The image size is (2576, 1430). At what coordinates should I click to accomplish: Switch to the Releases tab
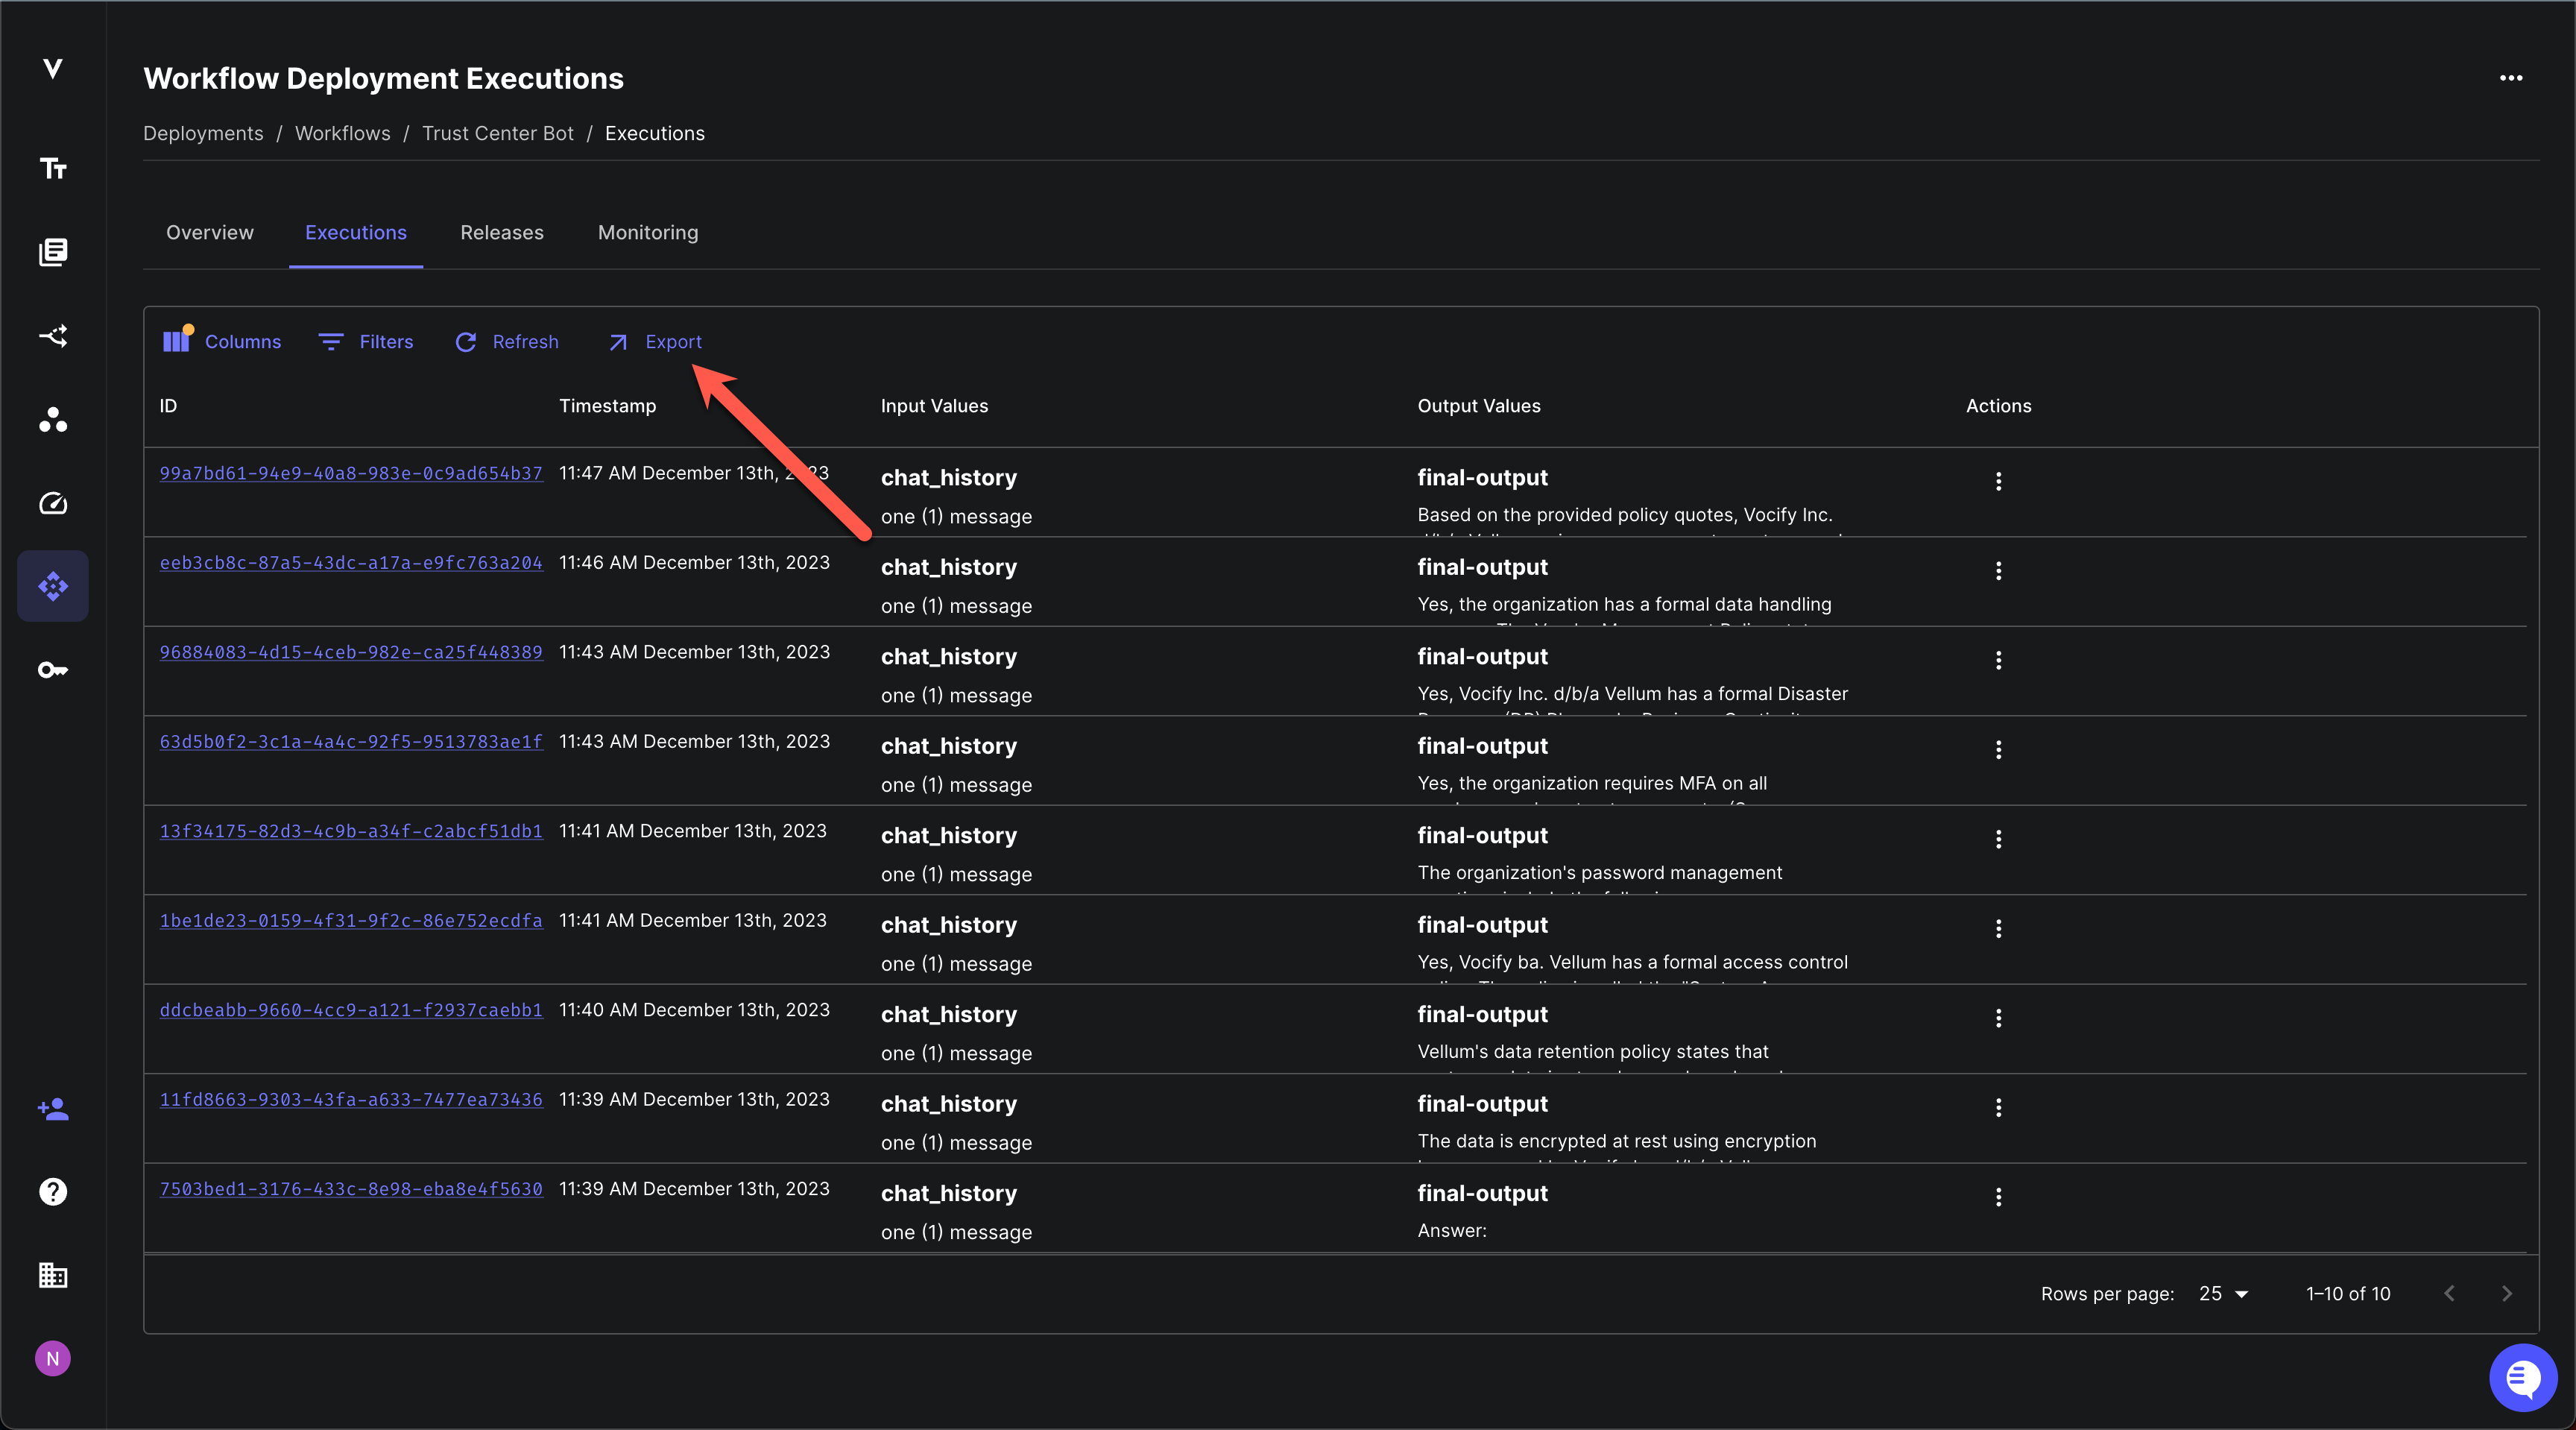click(502, 232)
